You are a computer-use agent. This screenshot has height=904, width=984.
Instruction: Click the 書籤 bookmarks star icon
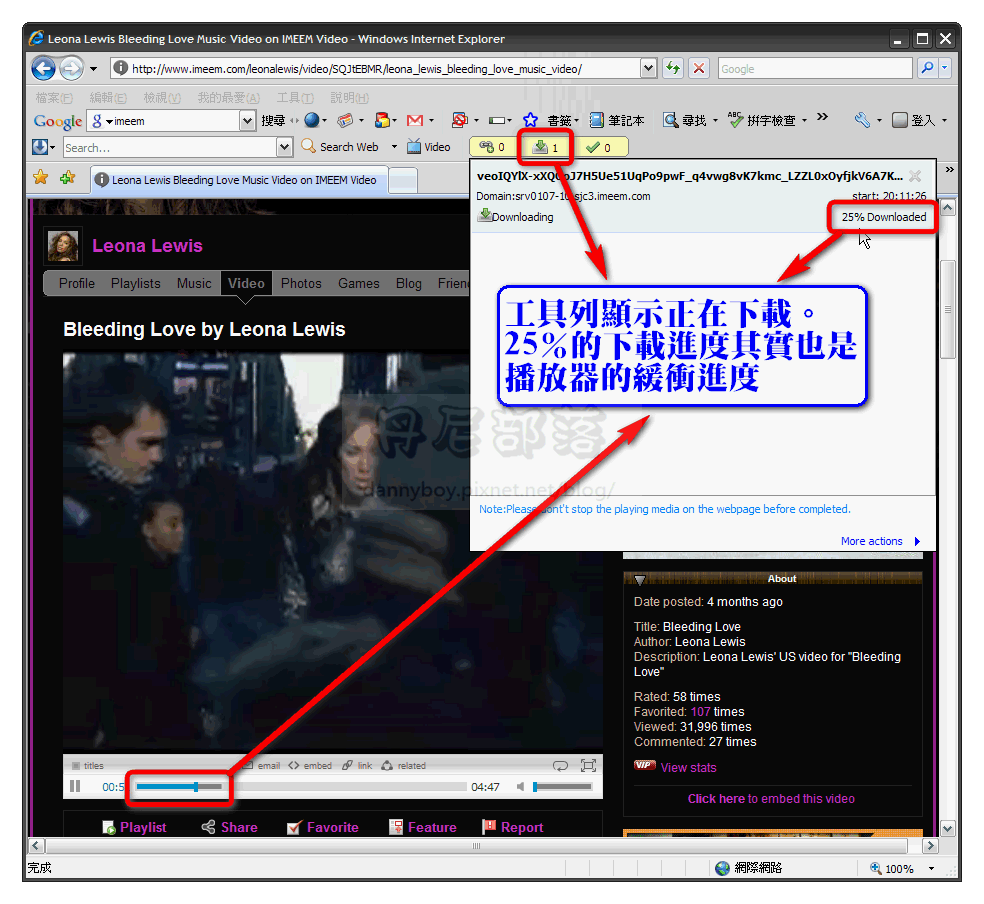tap(530, 120)
